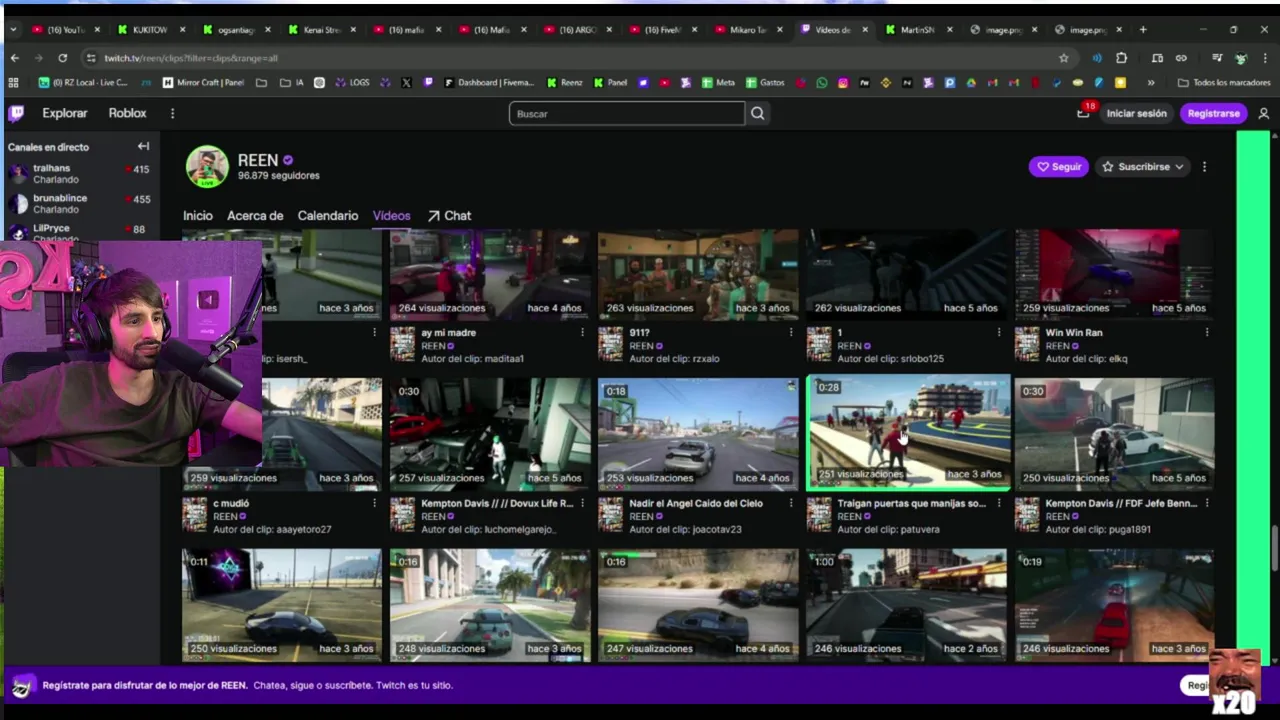
Task: Open the Todos los marcadores folder
Action: (x=1225, y=83)
